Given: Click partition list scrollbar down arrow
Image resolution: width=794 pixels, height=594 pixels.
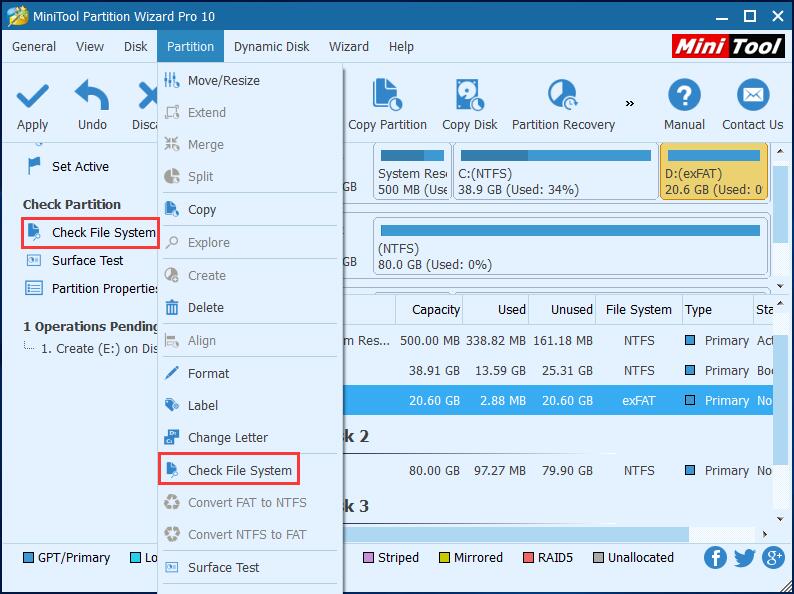Looking at the screenshot, I should click(x=780, y=519).
